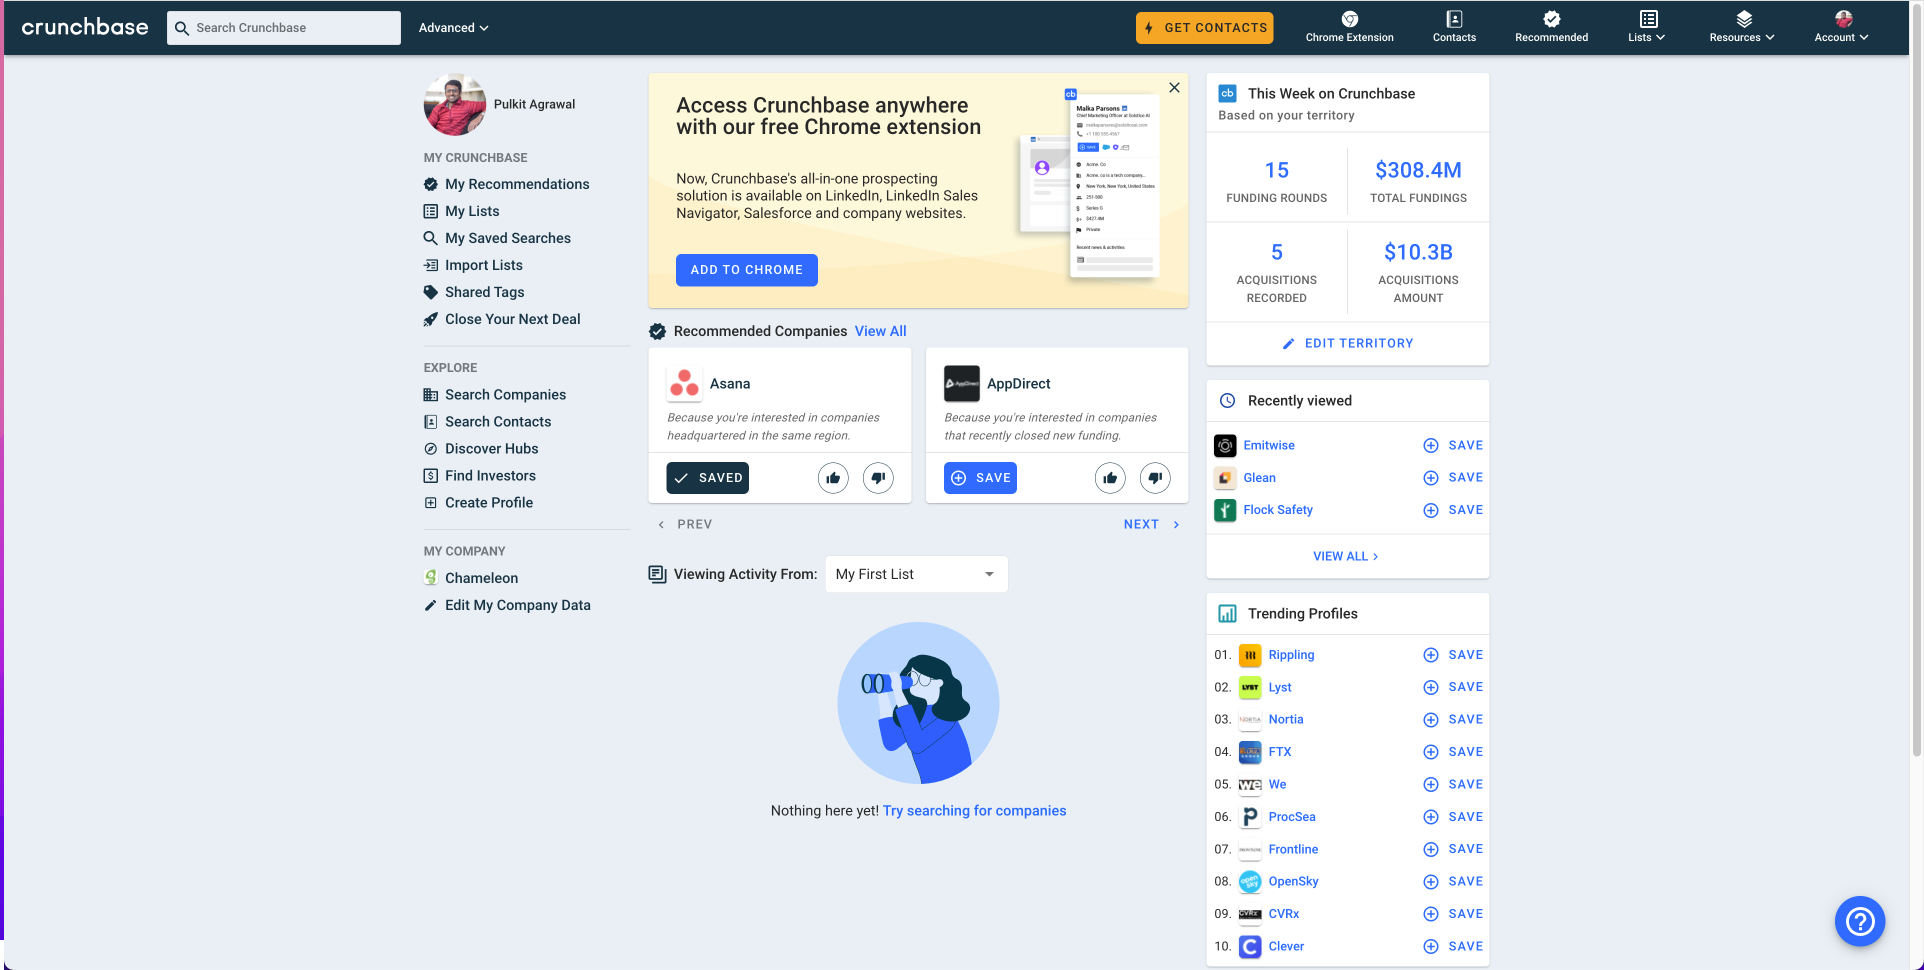Screen dimensions: 1924x970
Task: Thumbs up the Asana recommendation
Action: click(x=833, y=478)
